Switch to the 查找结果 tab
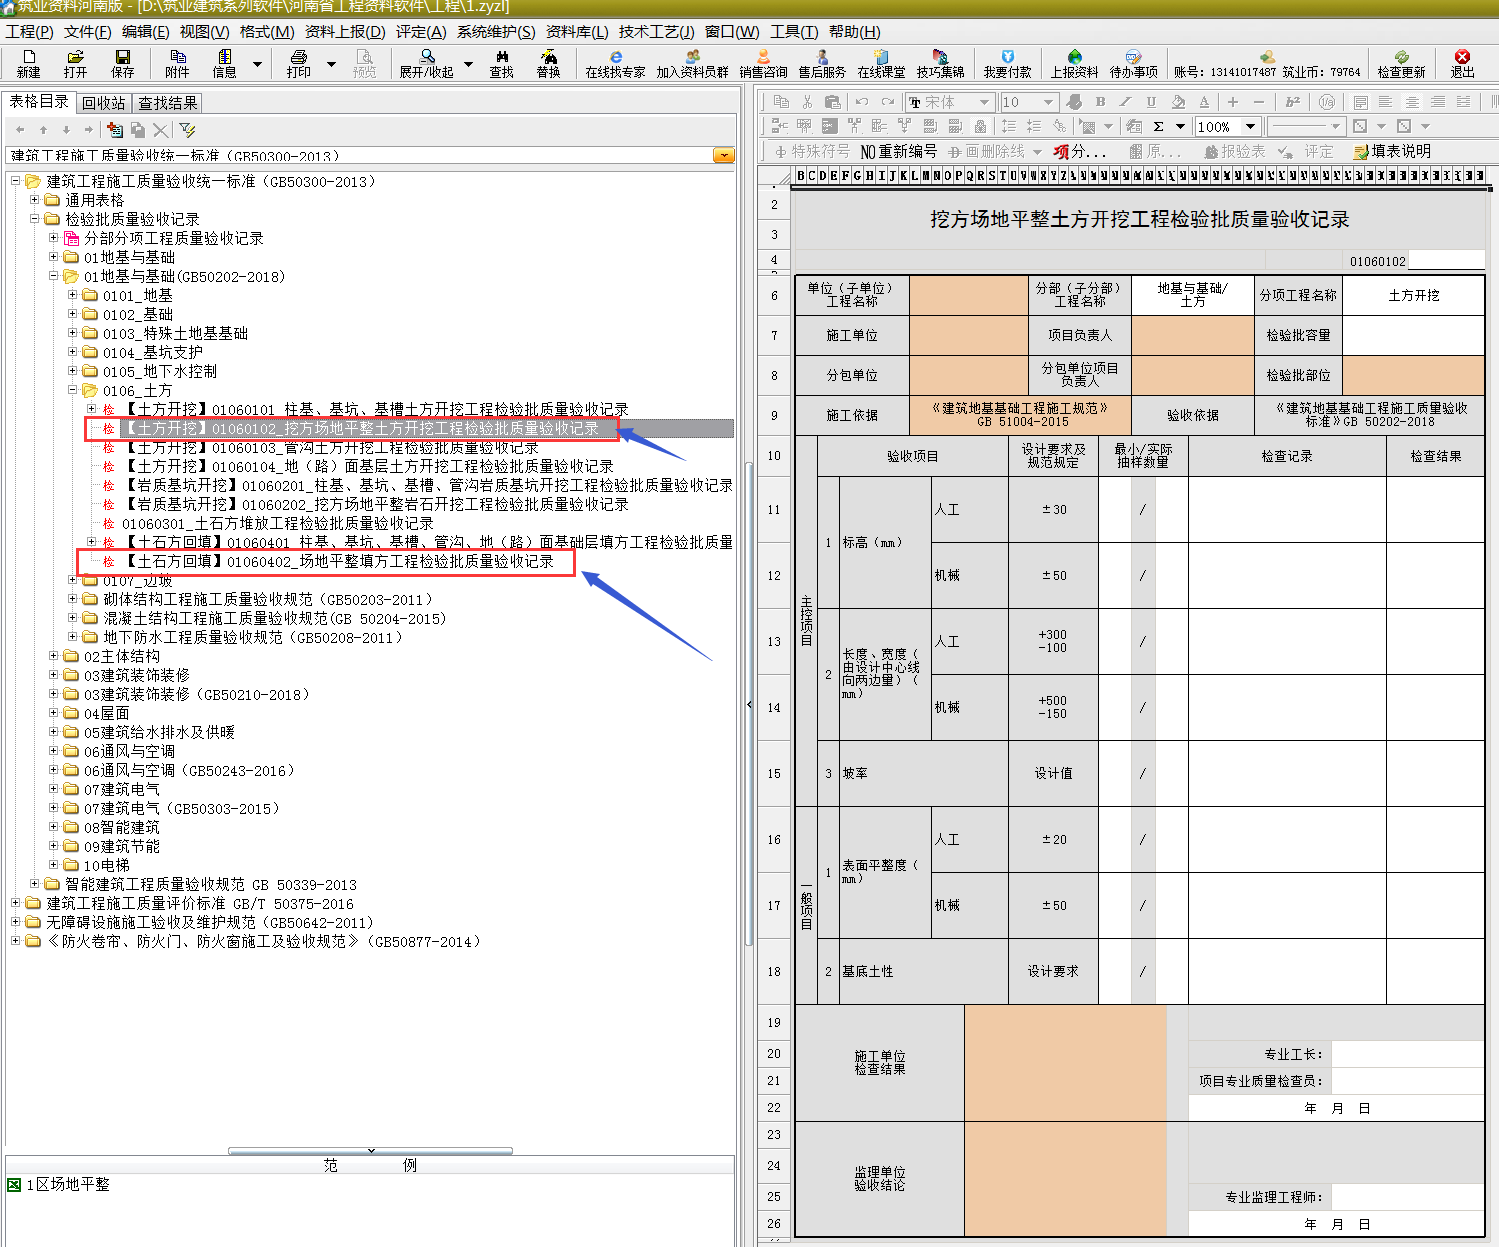Image resolution: width=1499 pixels, height=1247 pixels. point(167,103)
